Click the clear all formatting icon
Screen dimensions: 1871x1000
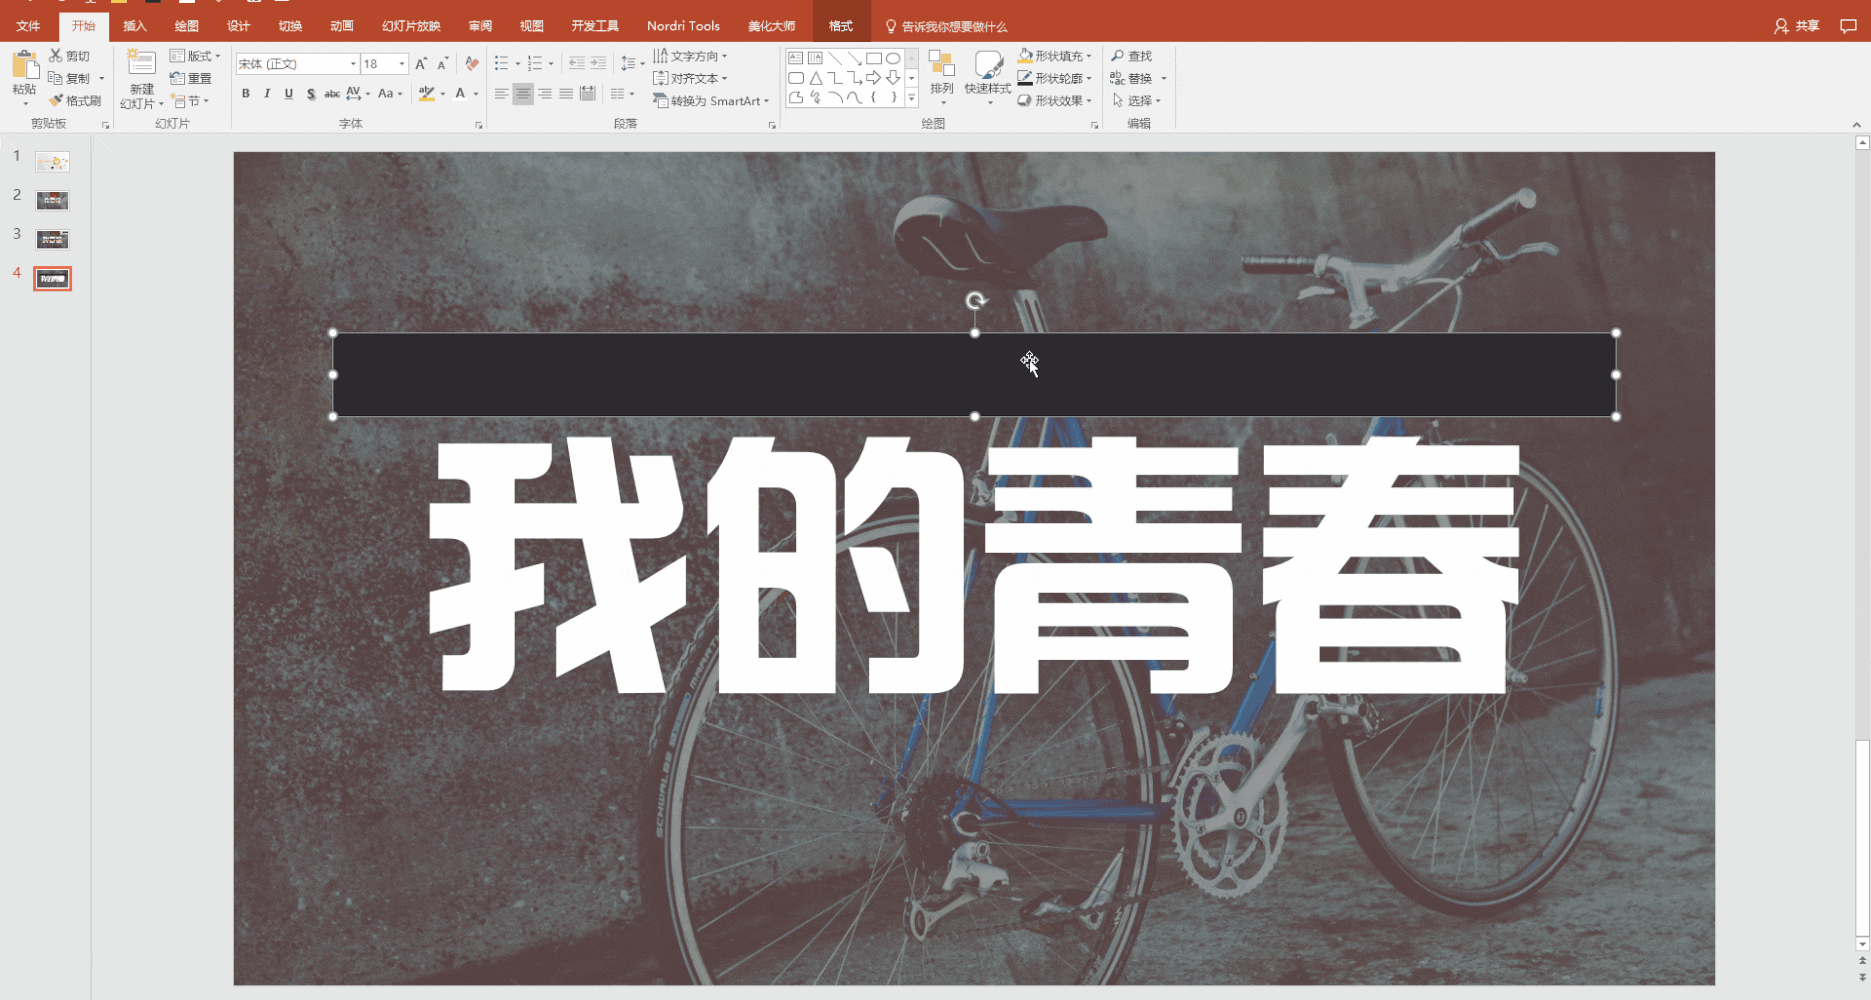pyautogui.click(x=471, y=63)
